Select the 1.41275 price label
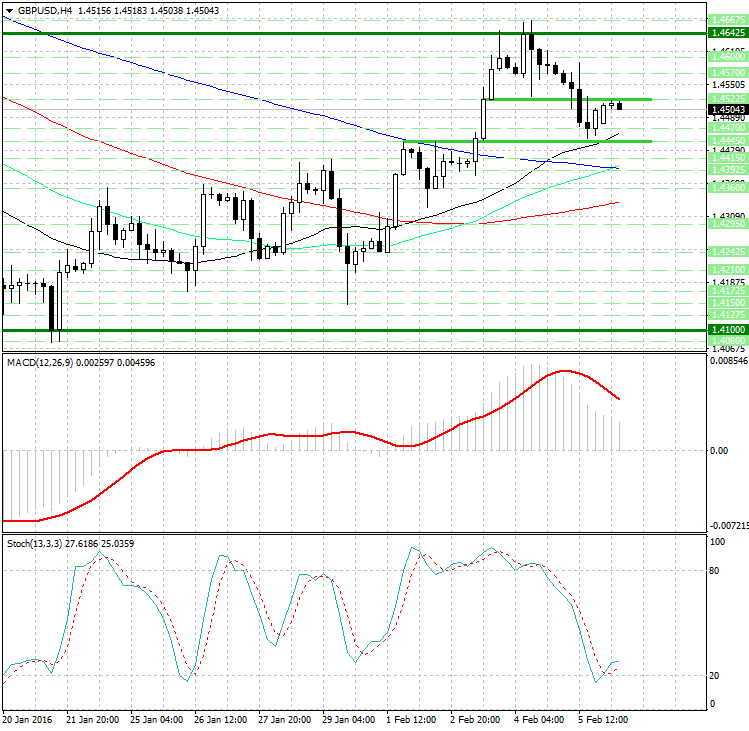The width and height of the screenshot is (749, 731). [x=728, y=314]
